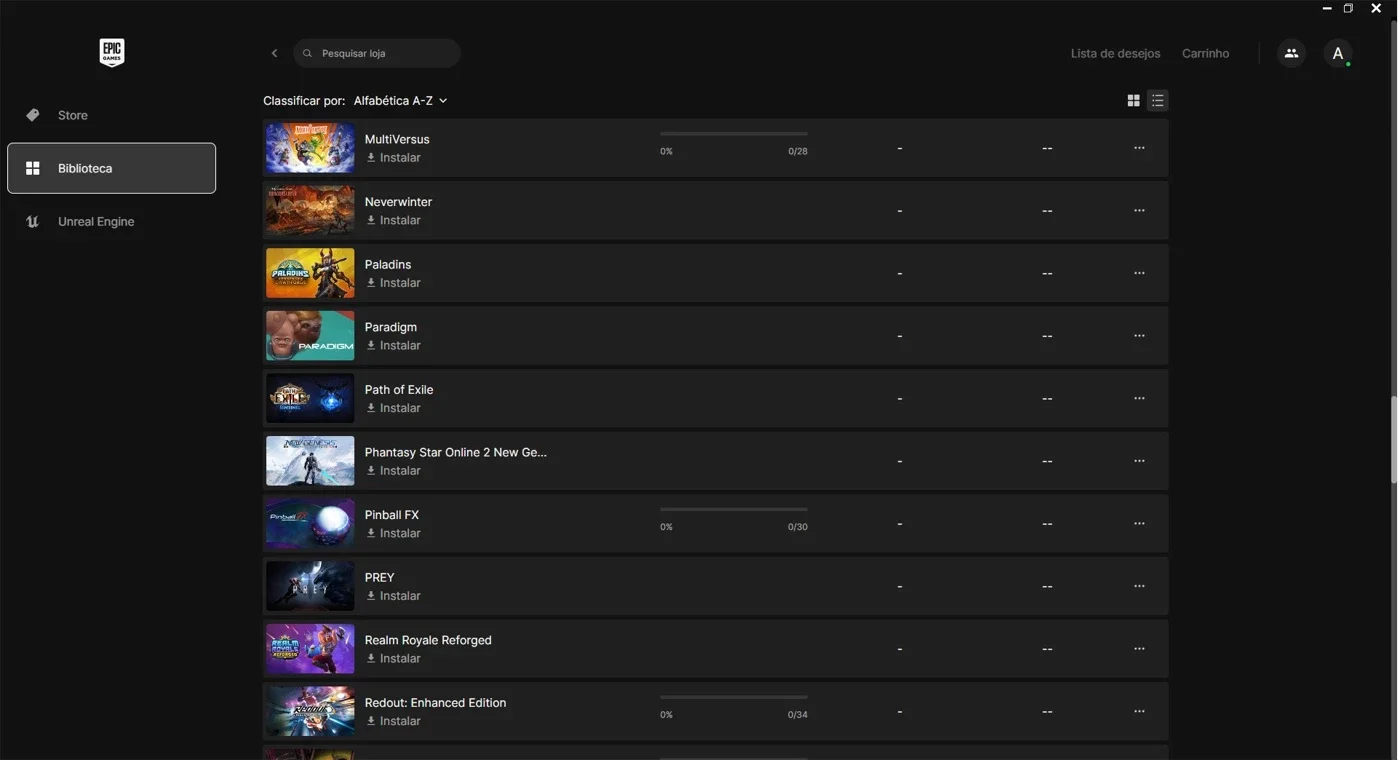Install Paladins

point(393,283)
